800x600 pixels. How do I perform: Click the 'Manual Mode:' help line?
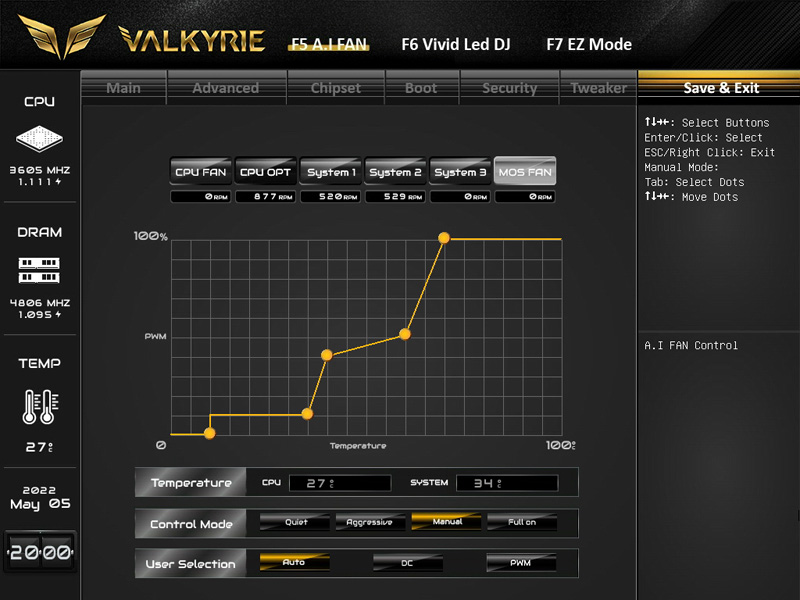tap(681, 167)
